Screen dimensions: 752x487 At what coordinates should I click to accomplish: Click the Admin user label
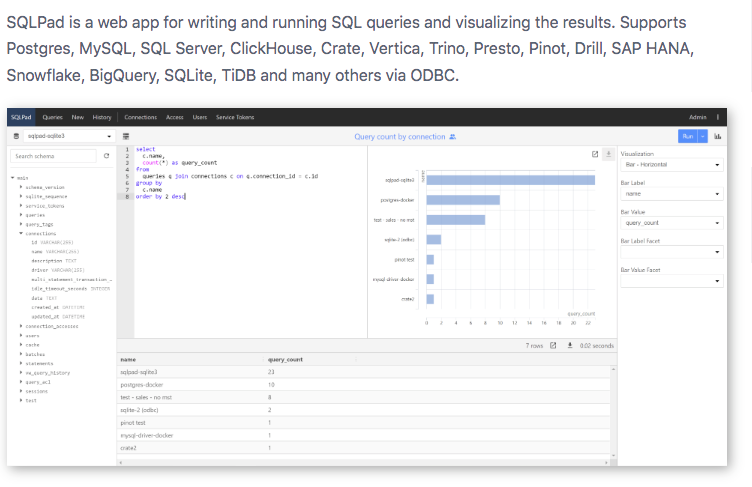(x=698, y=117)
